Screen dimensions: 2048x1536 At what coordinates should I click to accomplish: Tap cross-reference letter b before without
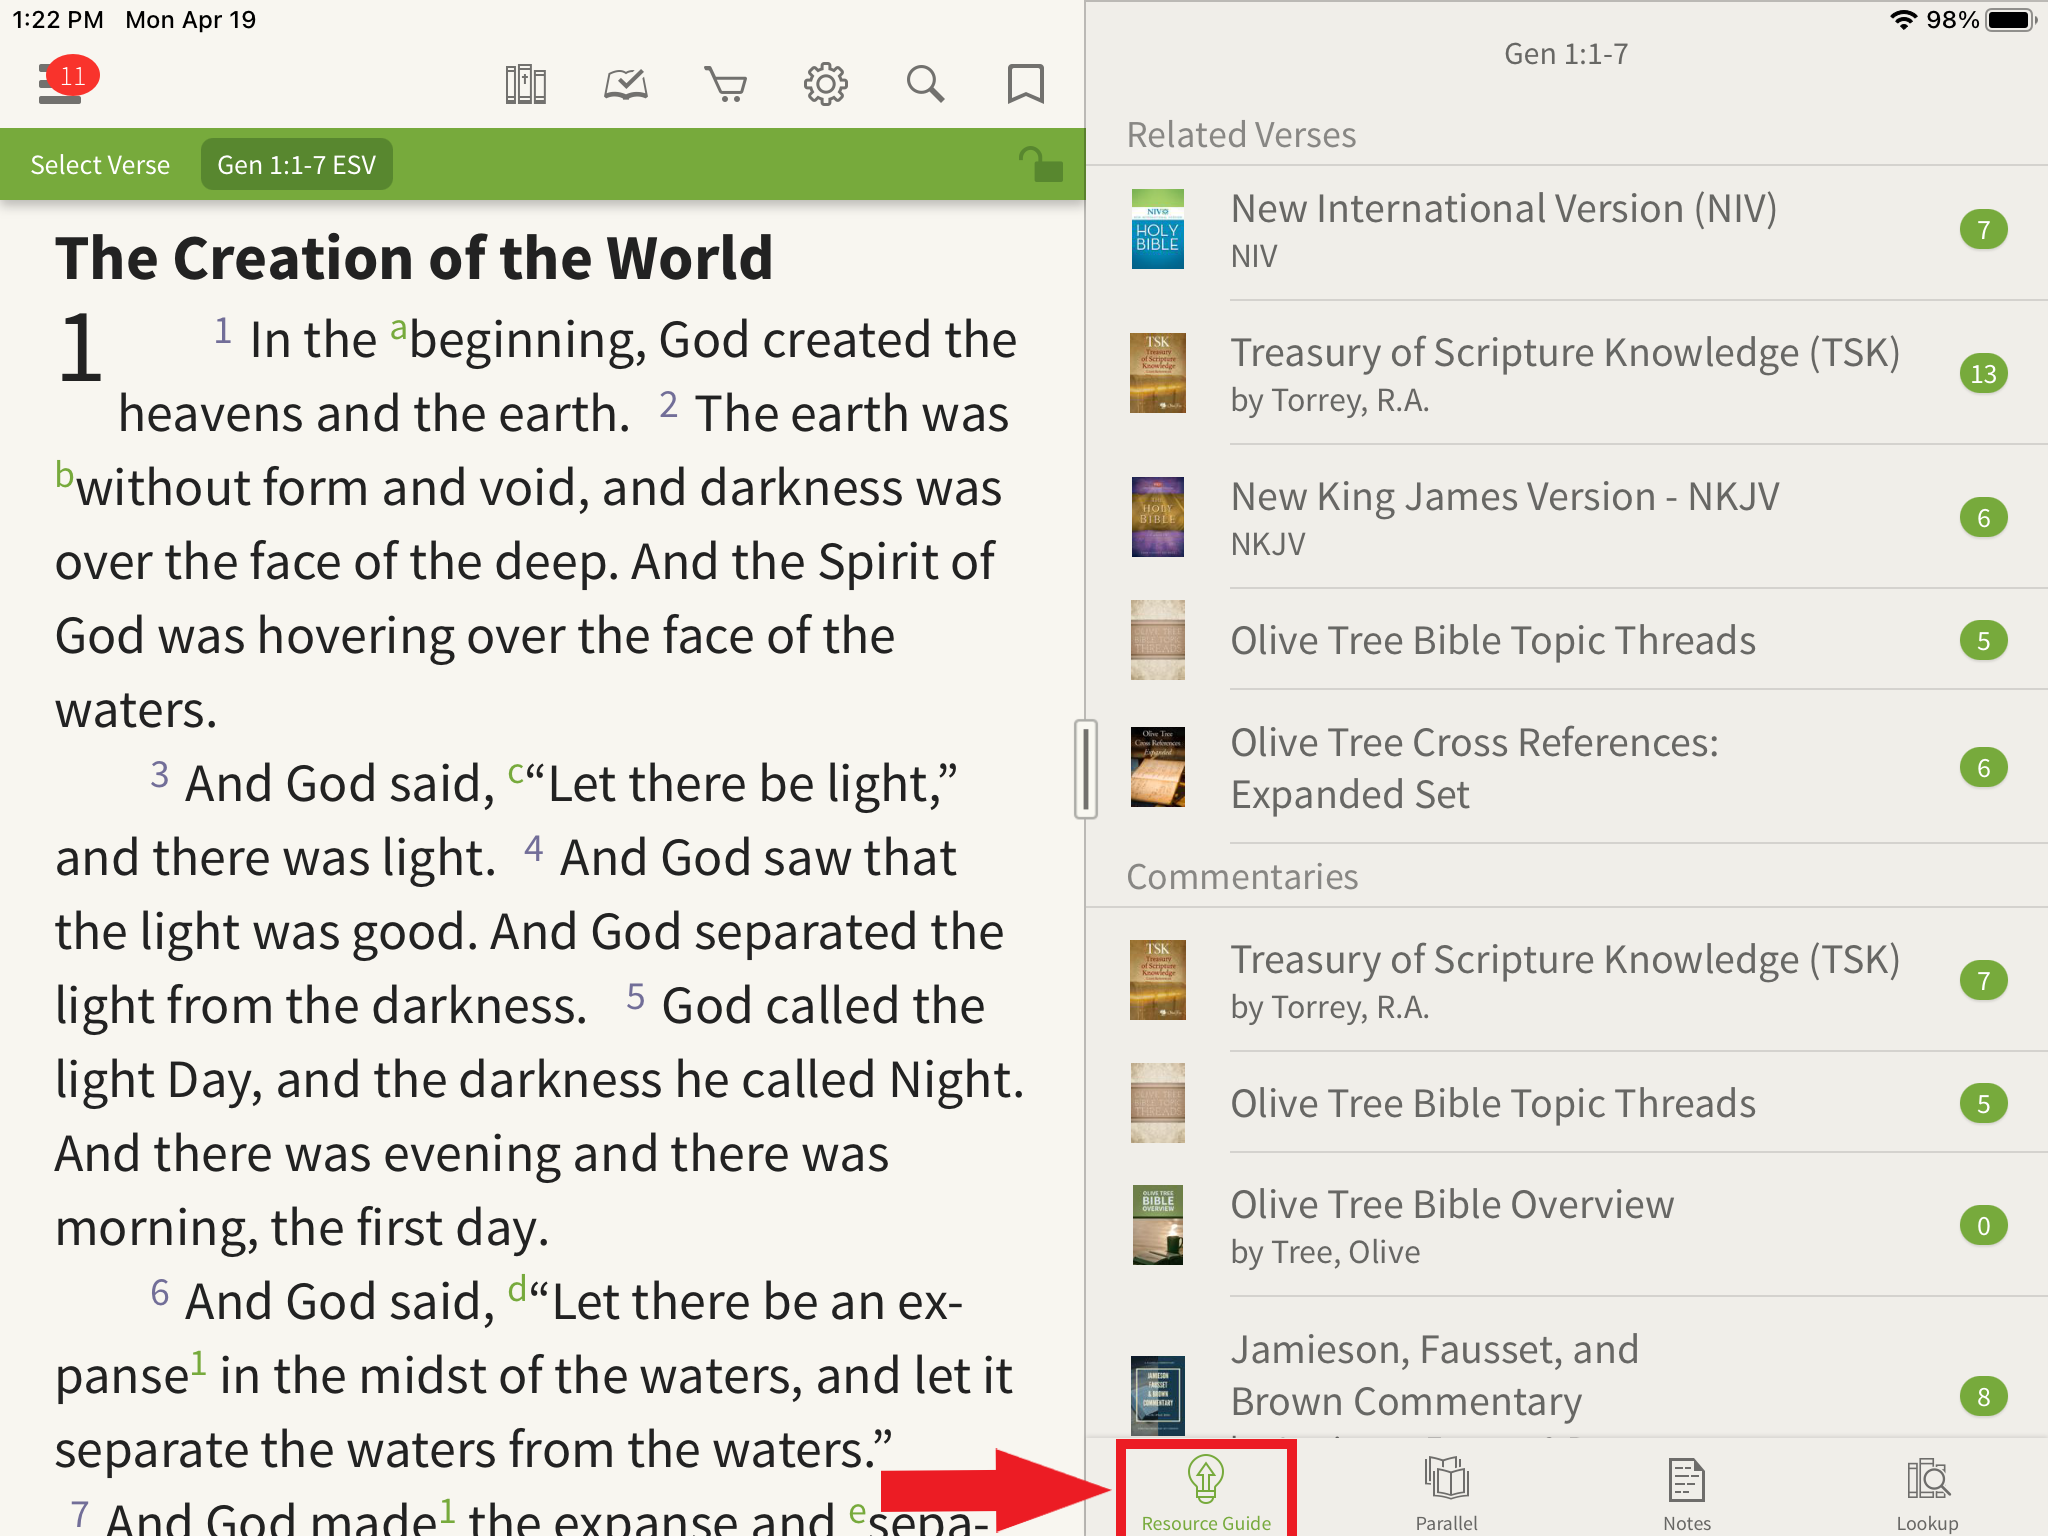[64, 474]
